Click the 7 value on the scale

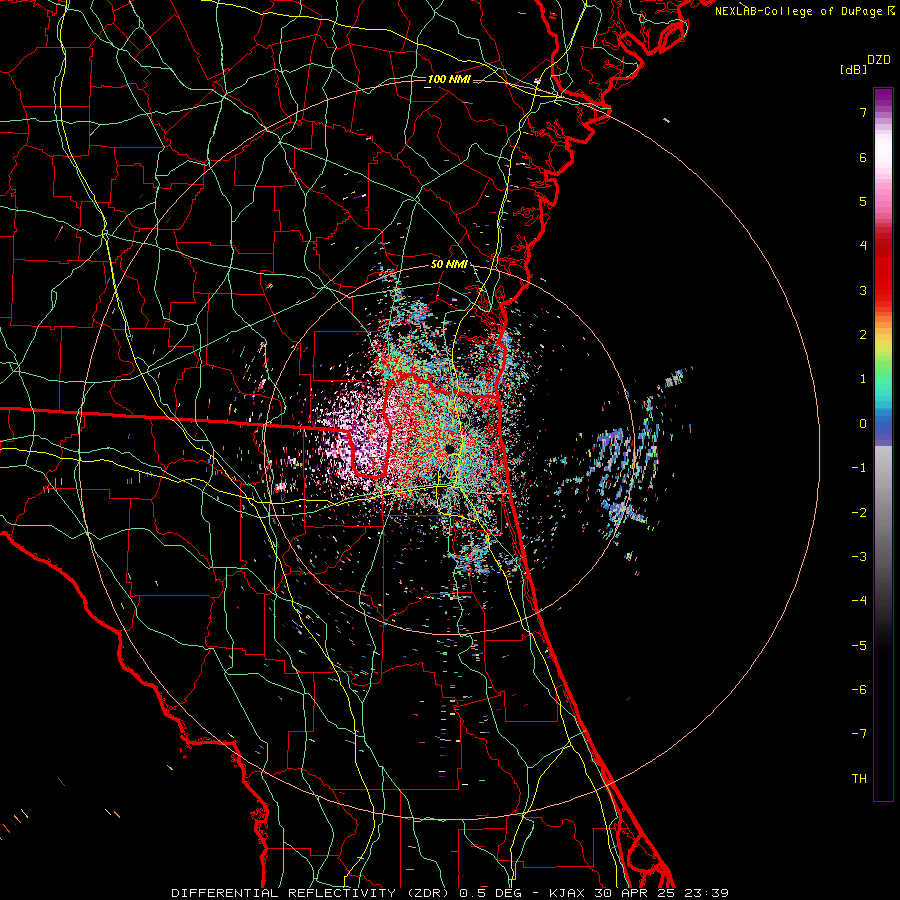tap(863, 112)
